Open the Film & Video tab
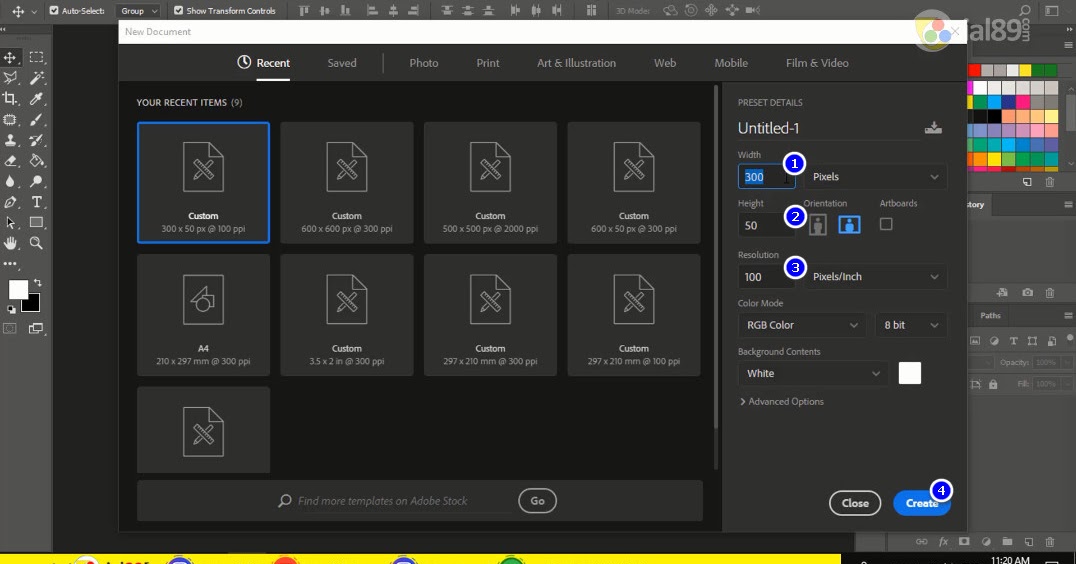This screenshot has height=564, width=1076. 817,63
